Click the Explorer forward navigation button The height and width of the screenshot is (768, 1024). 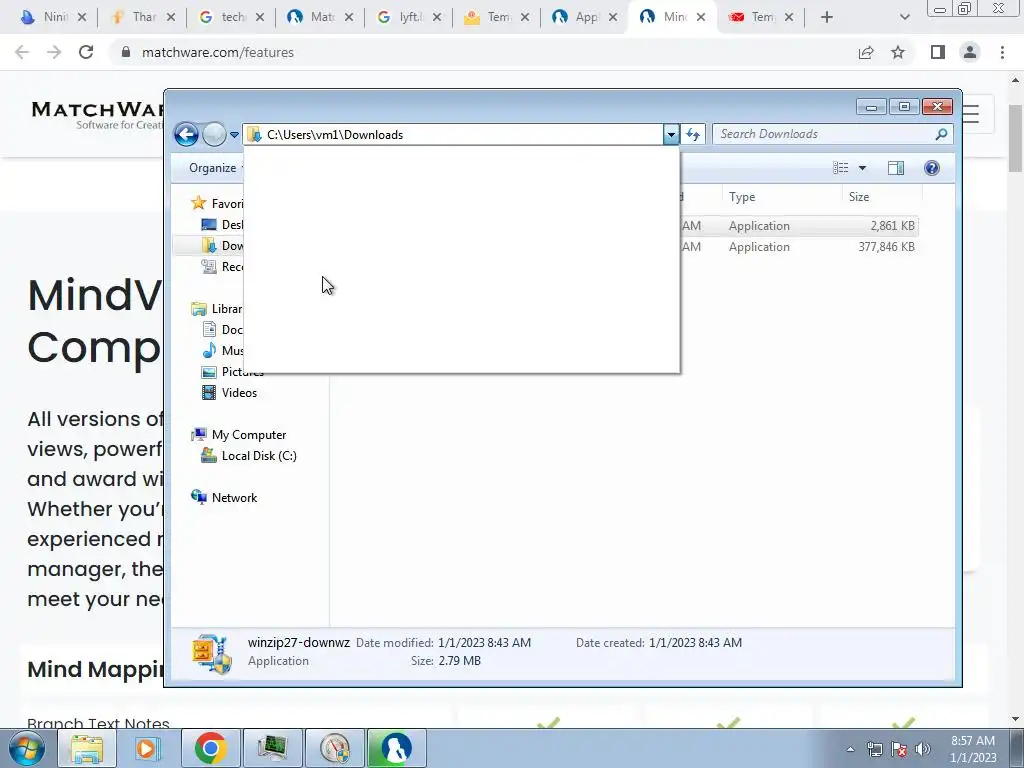point(214,135)
